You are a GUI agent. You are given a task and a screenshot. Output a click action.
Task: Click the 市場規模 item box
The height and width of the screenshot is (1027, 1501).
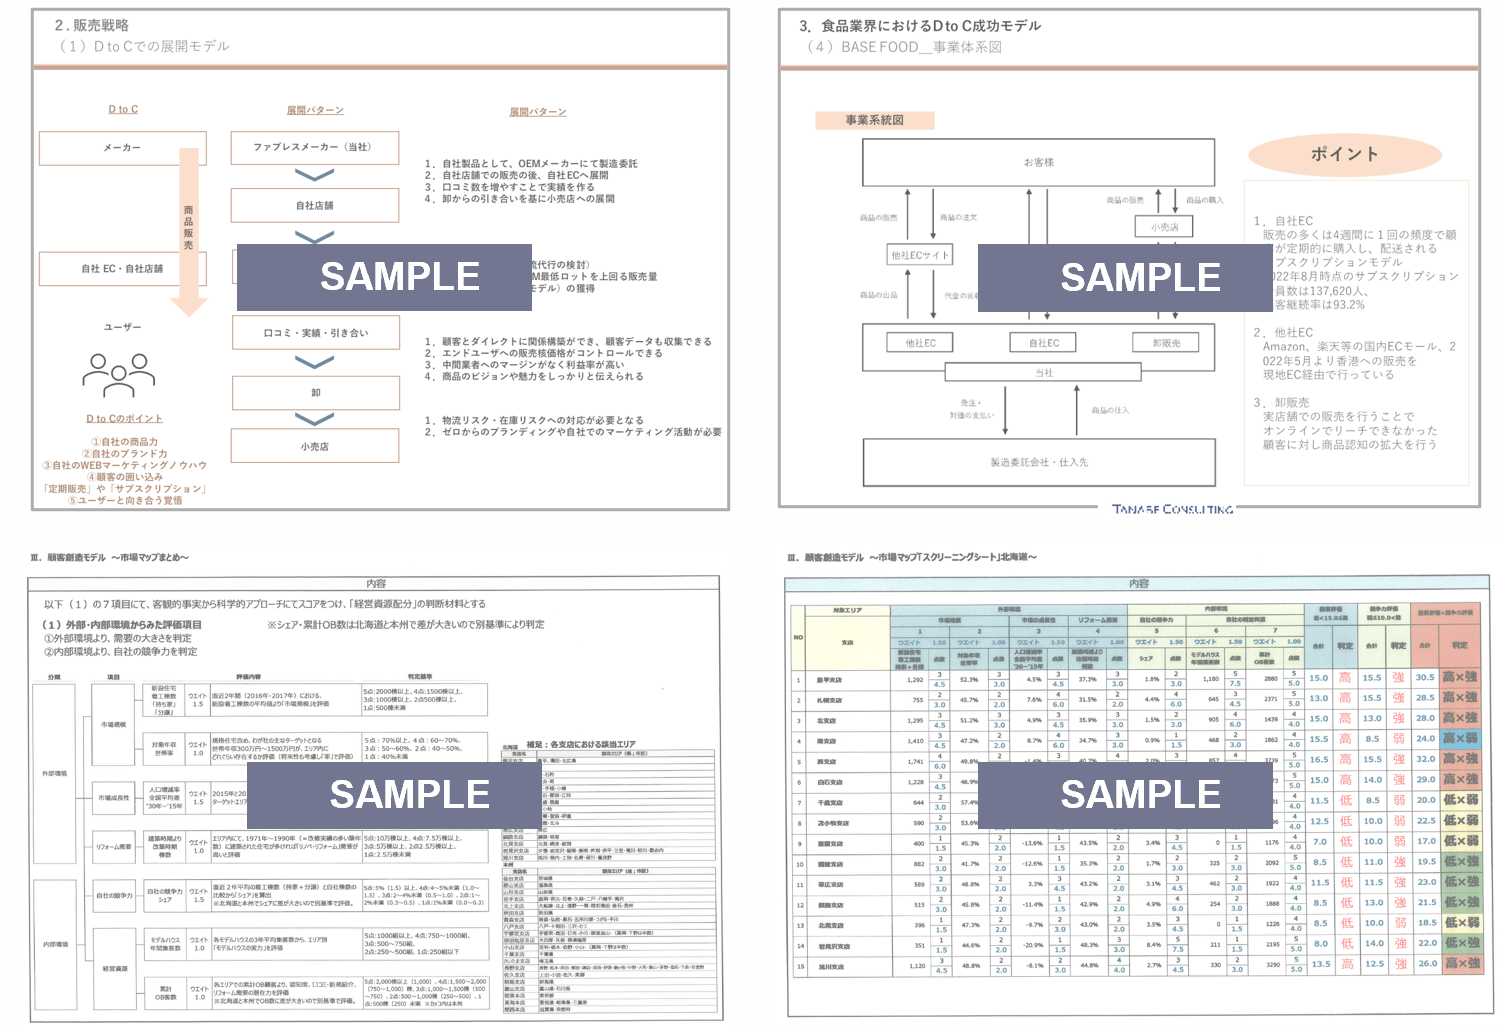pyautogui.click(x=113, y=724)
